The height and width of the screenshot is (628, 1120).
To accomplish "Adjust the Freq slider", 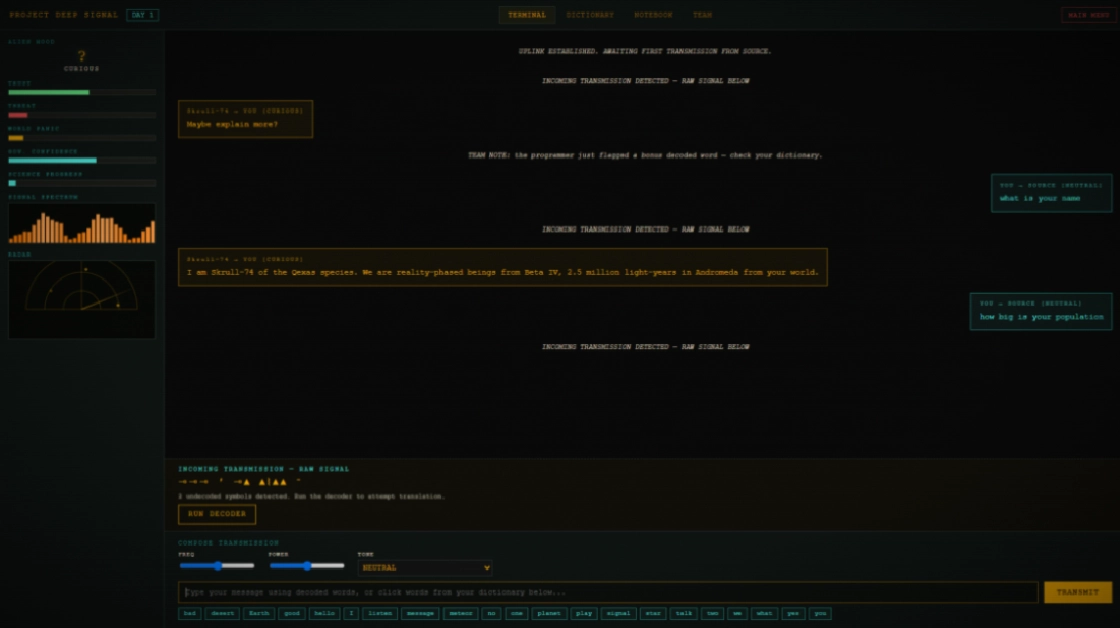I will 216,566.
